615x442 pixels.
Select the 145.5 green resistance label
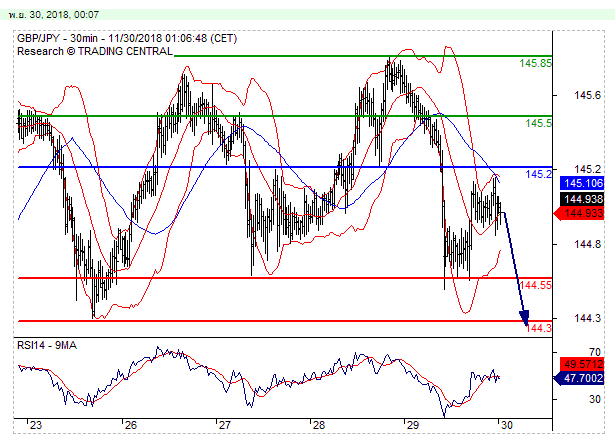[539, 123]
